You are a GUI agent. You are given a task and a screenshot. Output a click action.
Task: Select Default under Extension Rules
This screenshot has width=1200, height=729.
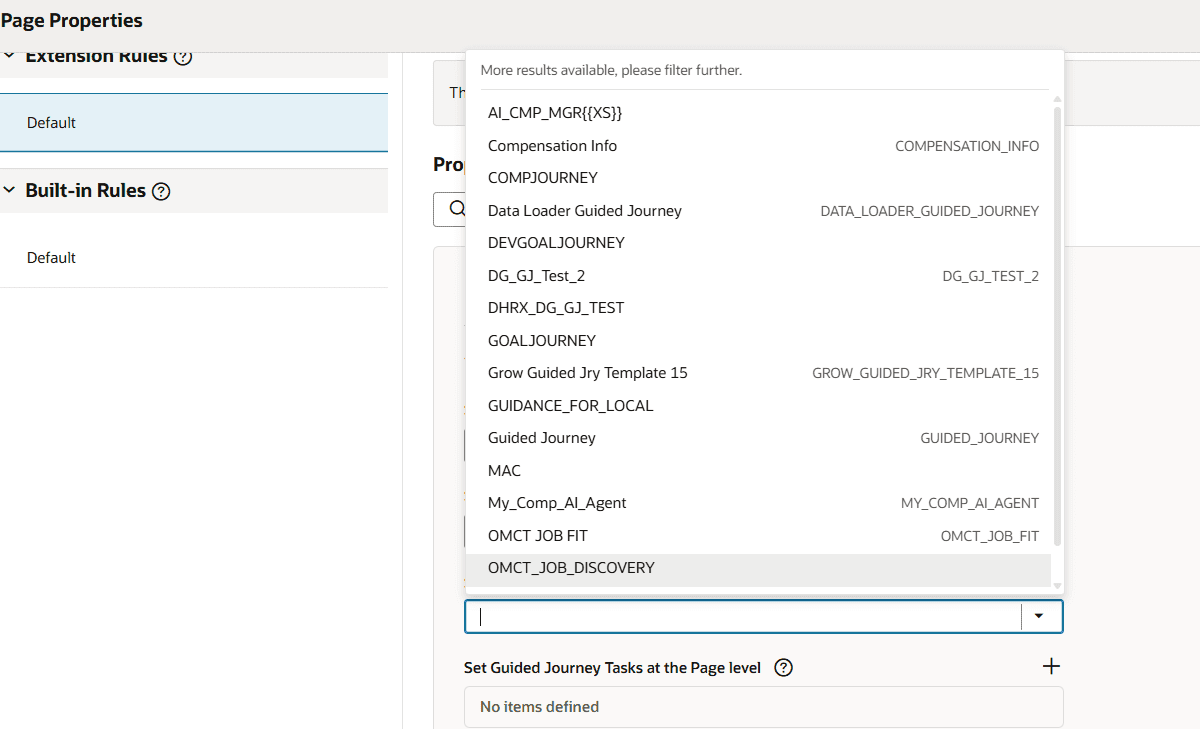click(52, 123)
